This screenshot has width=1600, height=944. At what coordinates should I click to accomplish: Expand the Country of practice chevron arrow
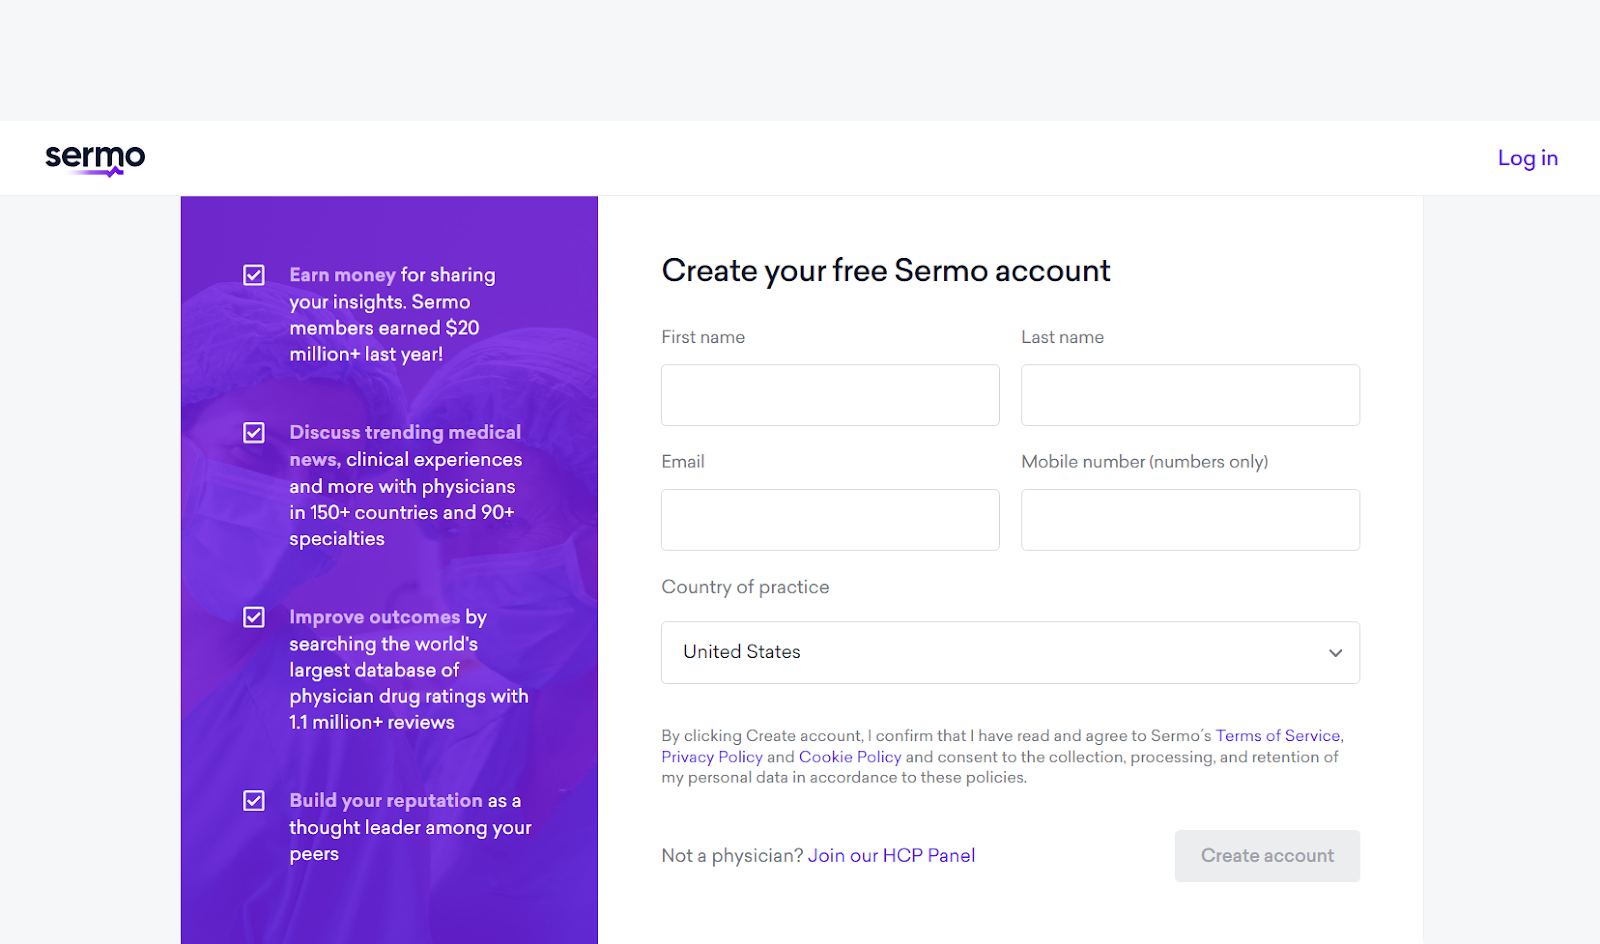click(x=1335, y=653)
